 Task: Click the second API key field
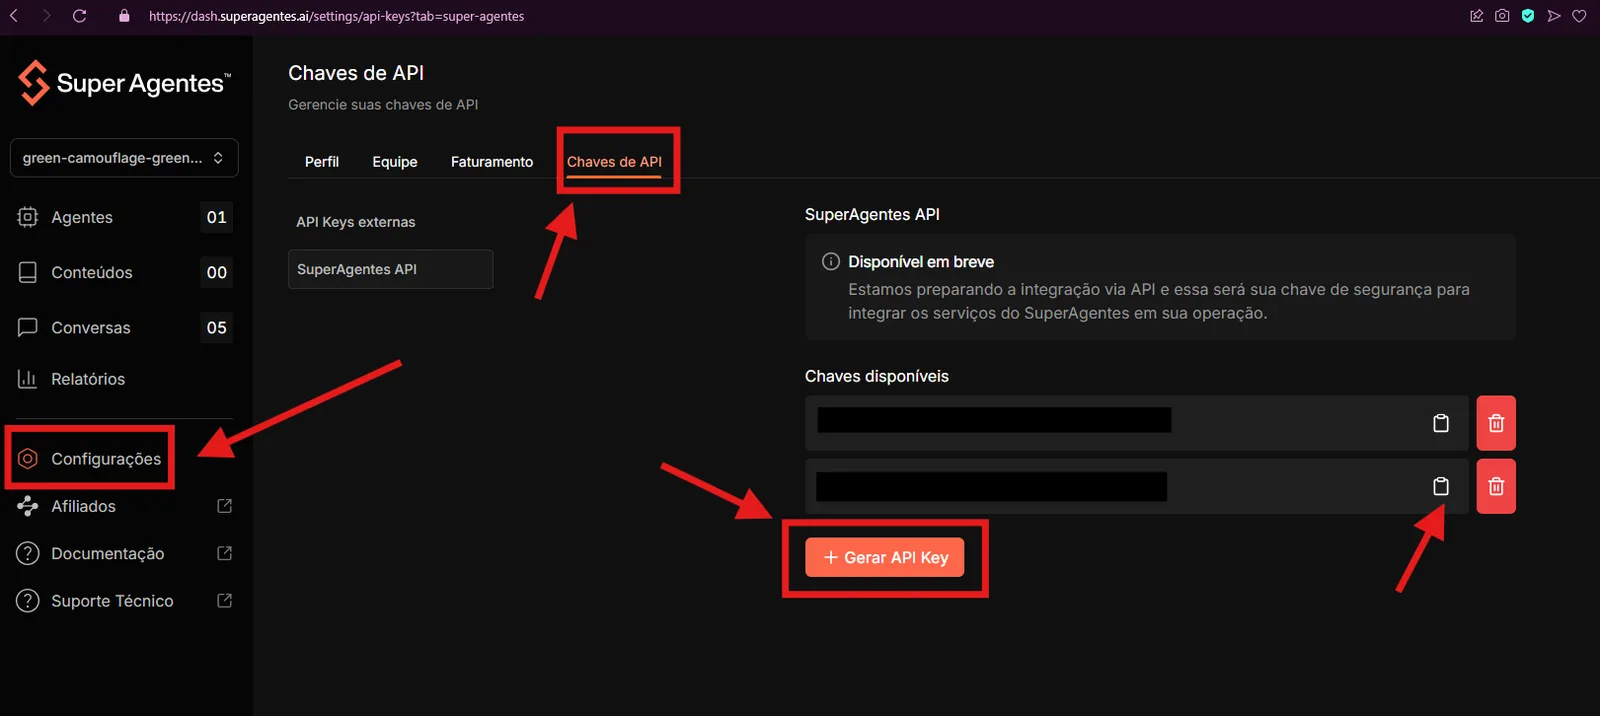tap(1137, 486)
